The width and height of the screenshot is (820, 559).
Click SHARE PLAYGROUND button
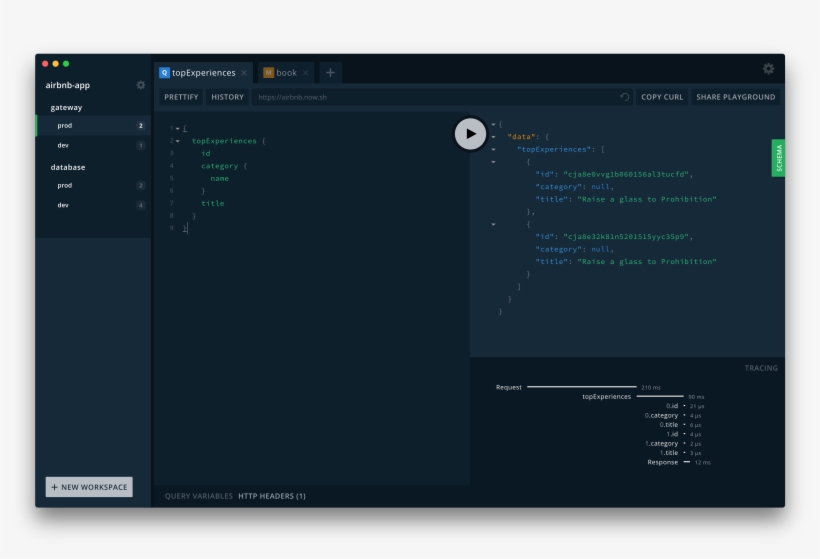coord(735,97)
